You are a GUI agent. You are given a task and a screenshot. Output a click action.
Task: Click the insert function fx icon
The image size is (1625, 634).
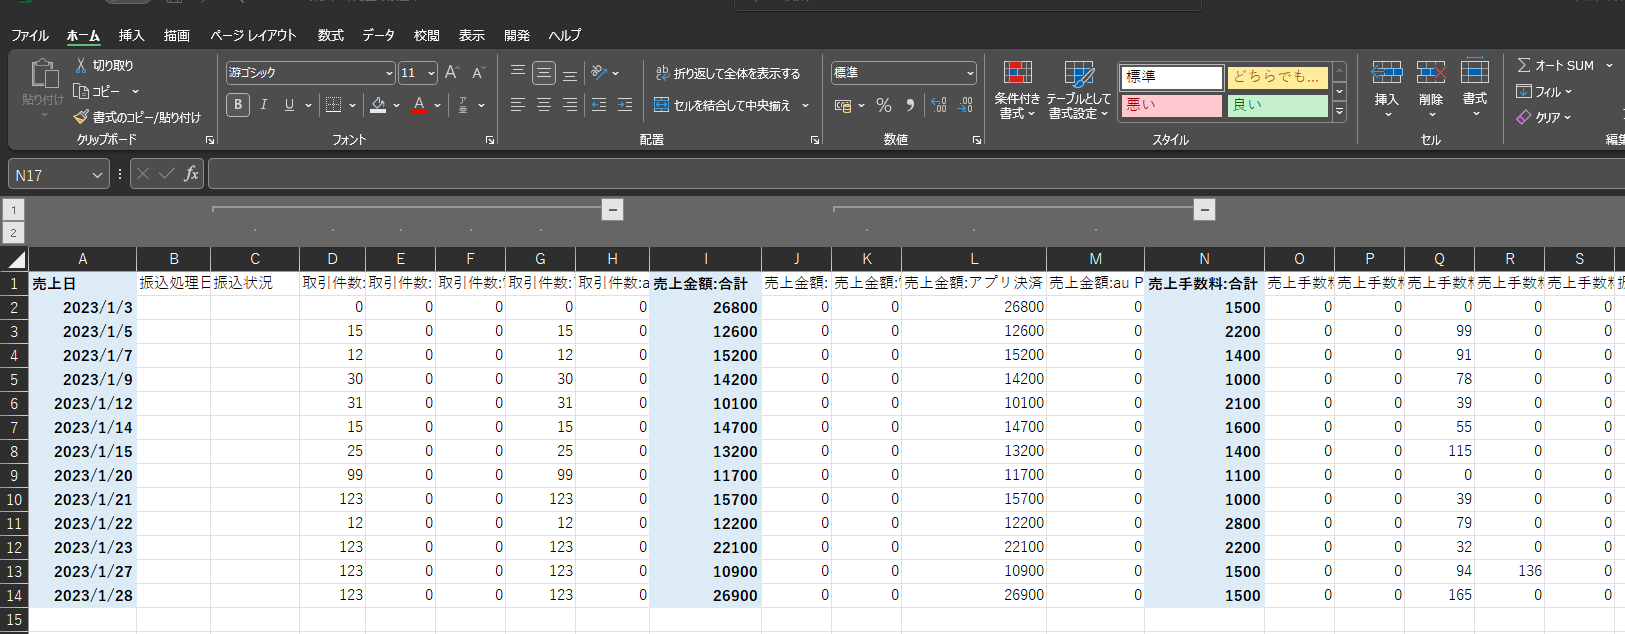pos(191,174)
